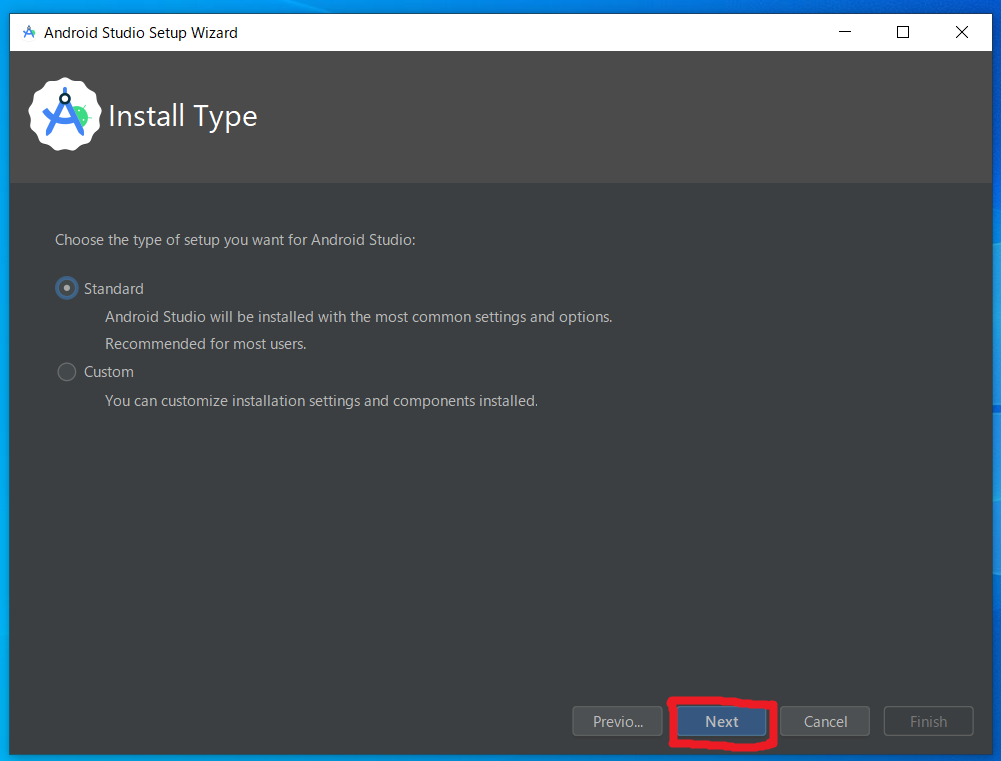Screen dimensions: 1001x761
Task: Click 'Choose the type of setup' prompt text
Action: click(235, 240)
